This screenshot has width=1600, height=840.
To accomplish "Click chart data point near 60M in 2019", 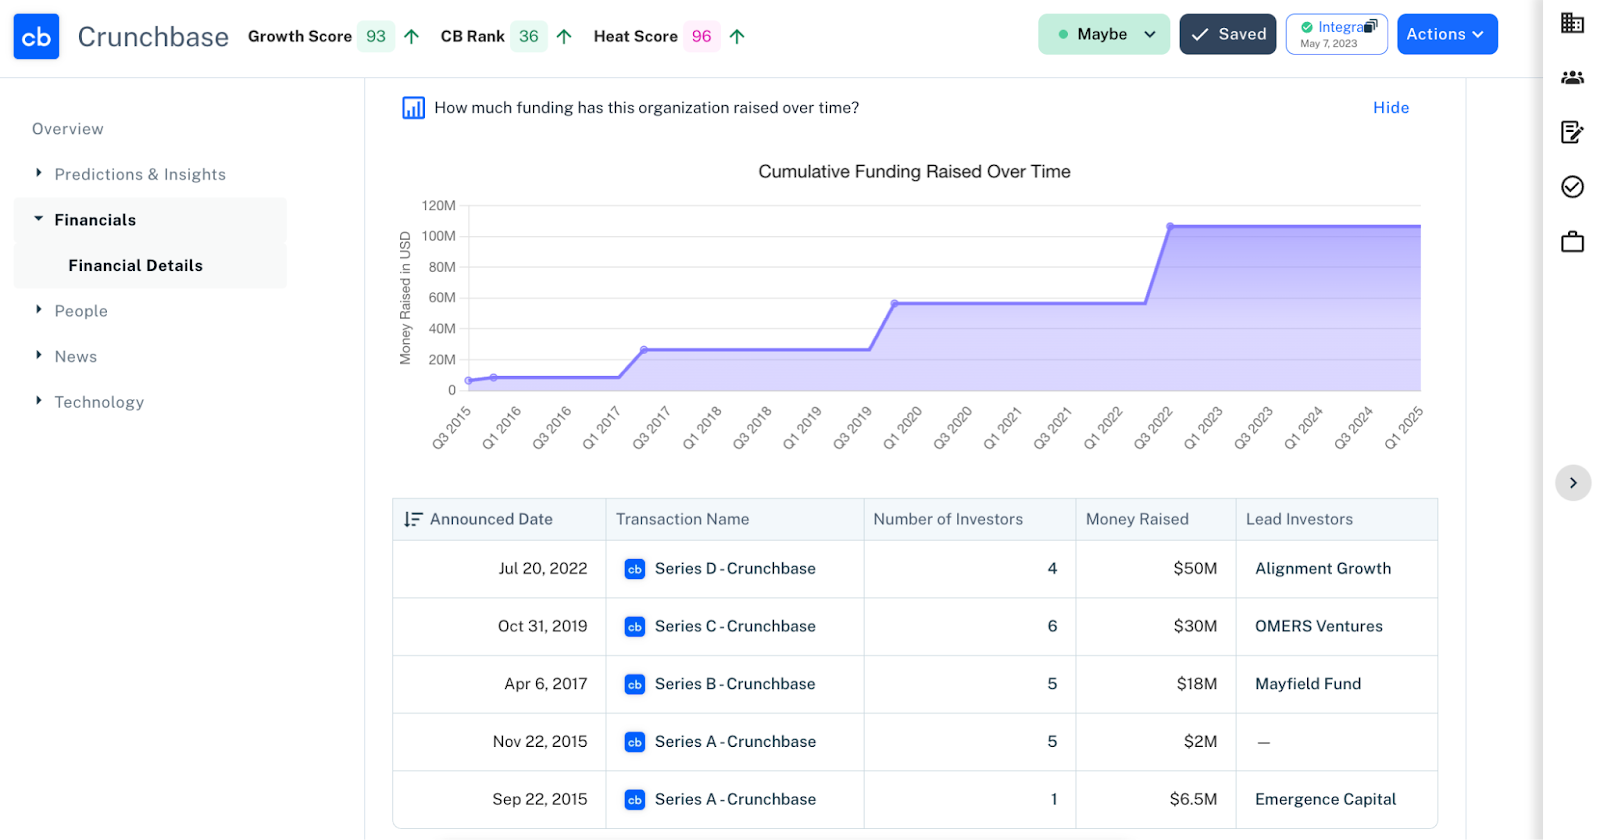I will tap(895, 303).
